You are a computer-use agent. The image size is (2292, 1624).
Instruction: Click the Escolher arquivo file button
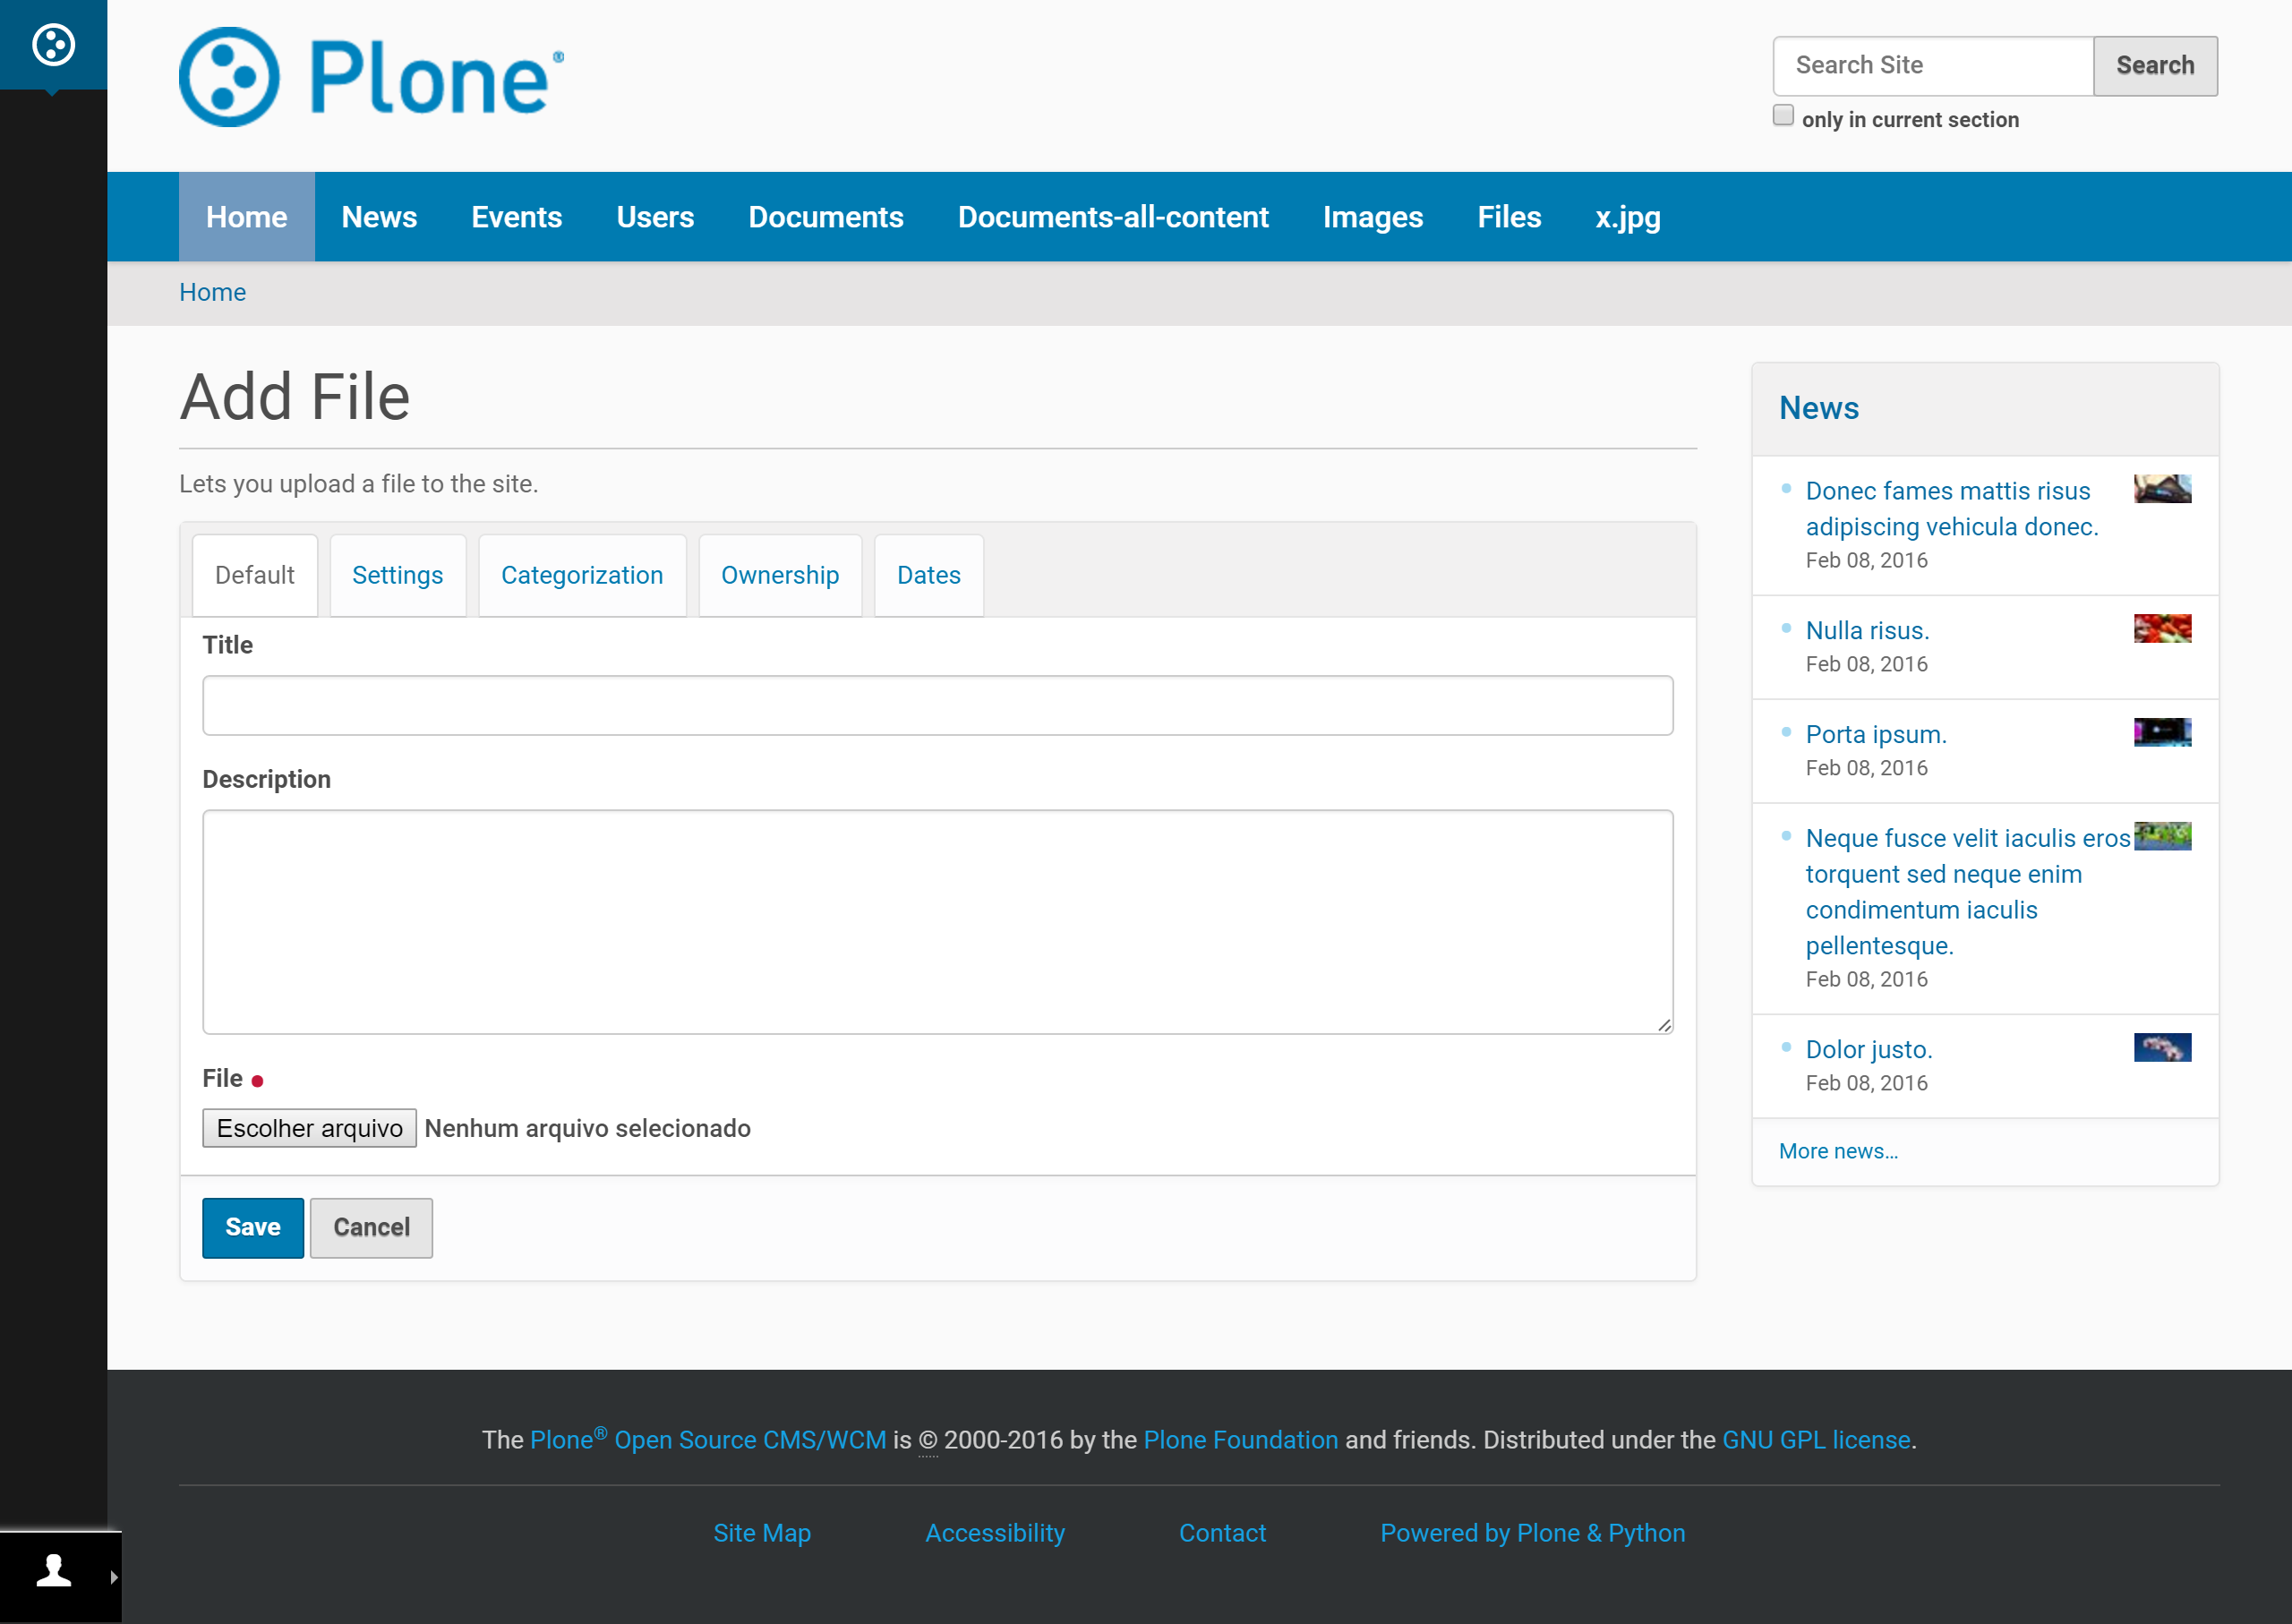pos(310,1128)
